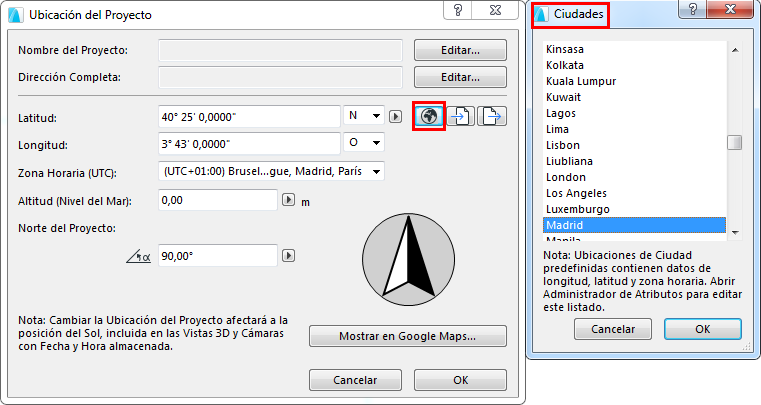The height and width of the screenshot is (405, 761).
Task: Open the O longitude direction dropdown
Action: pyautogui.click(x=364, y=142)
